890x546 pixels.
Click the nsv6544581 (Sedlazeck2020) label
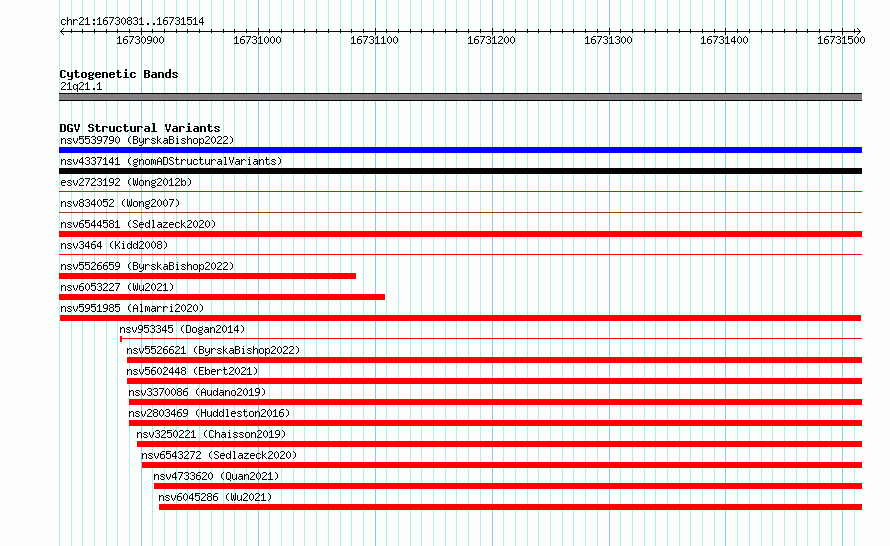[x=138, y=224]
